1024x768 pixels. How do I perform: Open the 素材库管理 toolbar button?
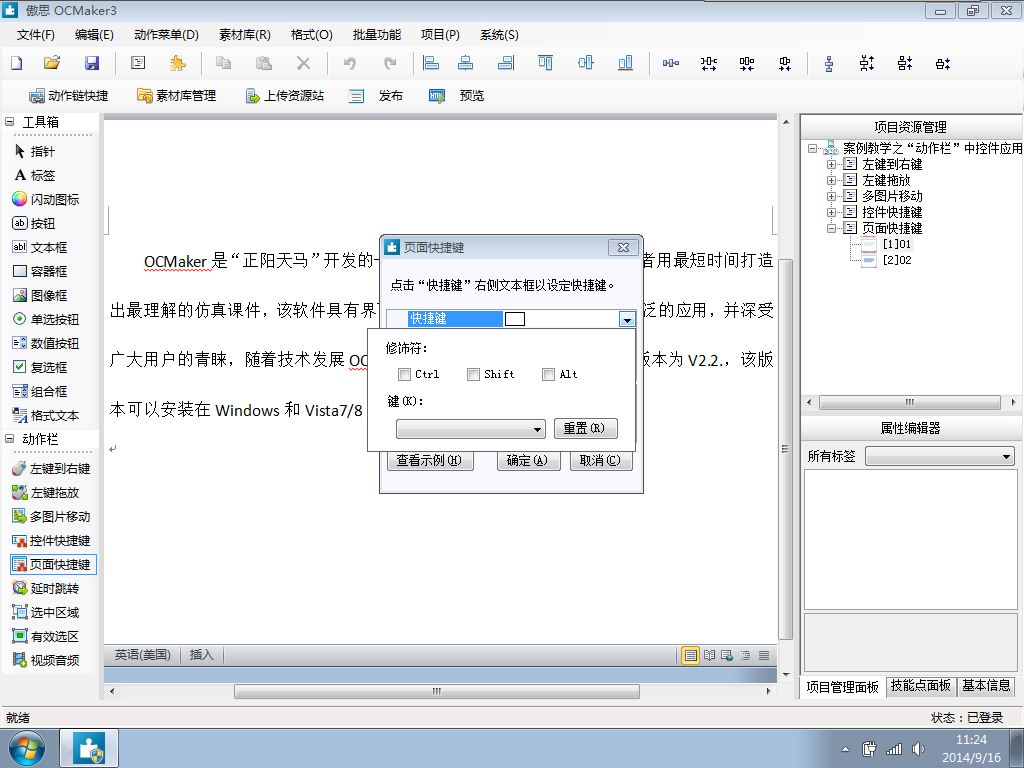click(176, 95)
